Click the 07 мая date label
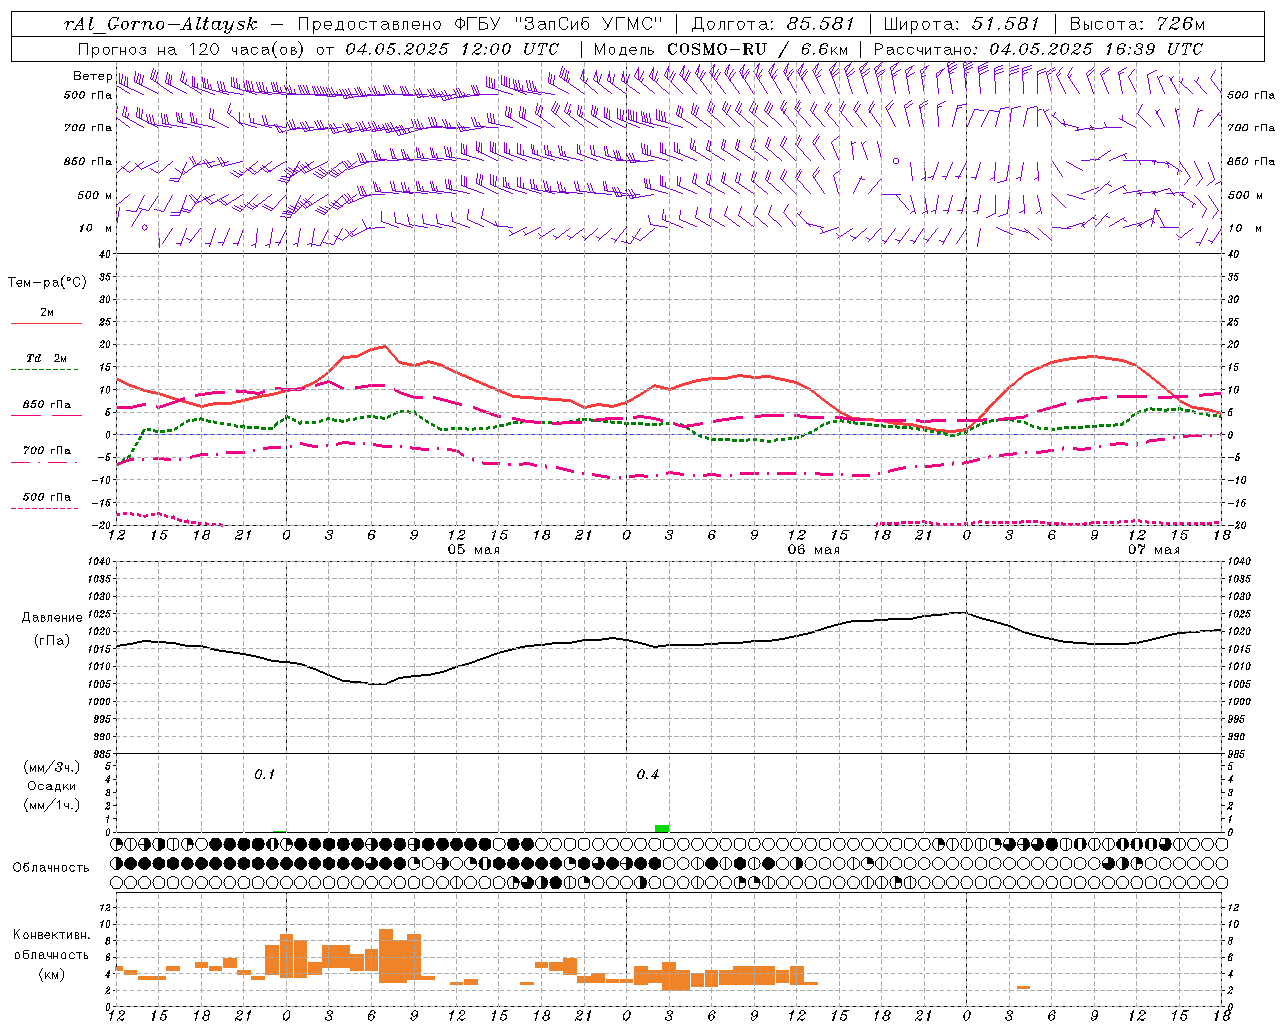Image resolution: width=1280 pixels, height=1024 pixels. pos(1153,550)
